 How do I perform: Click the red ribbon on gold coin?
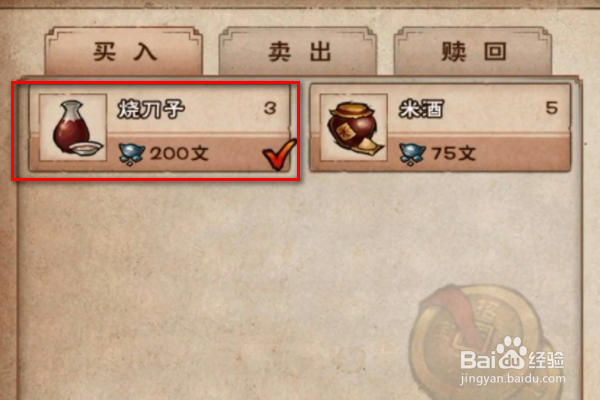(x=457, y=312)
